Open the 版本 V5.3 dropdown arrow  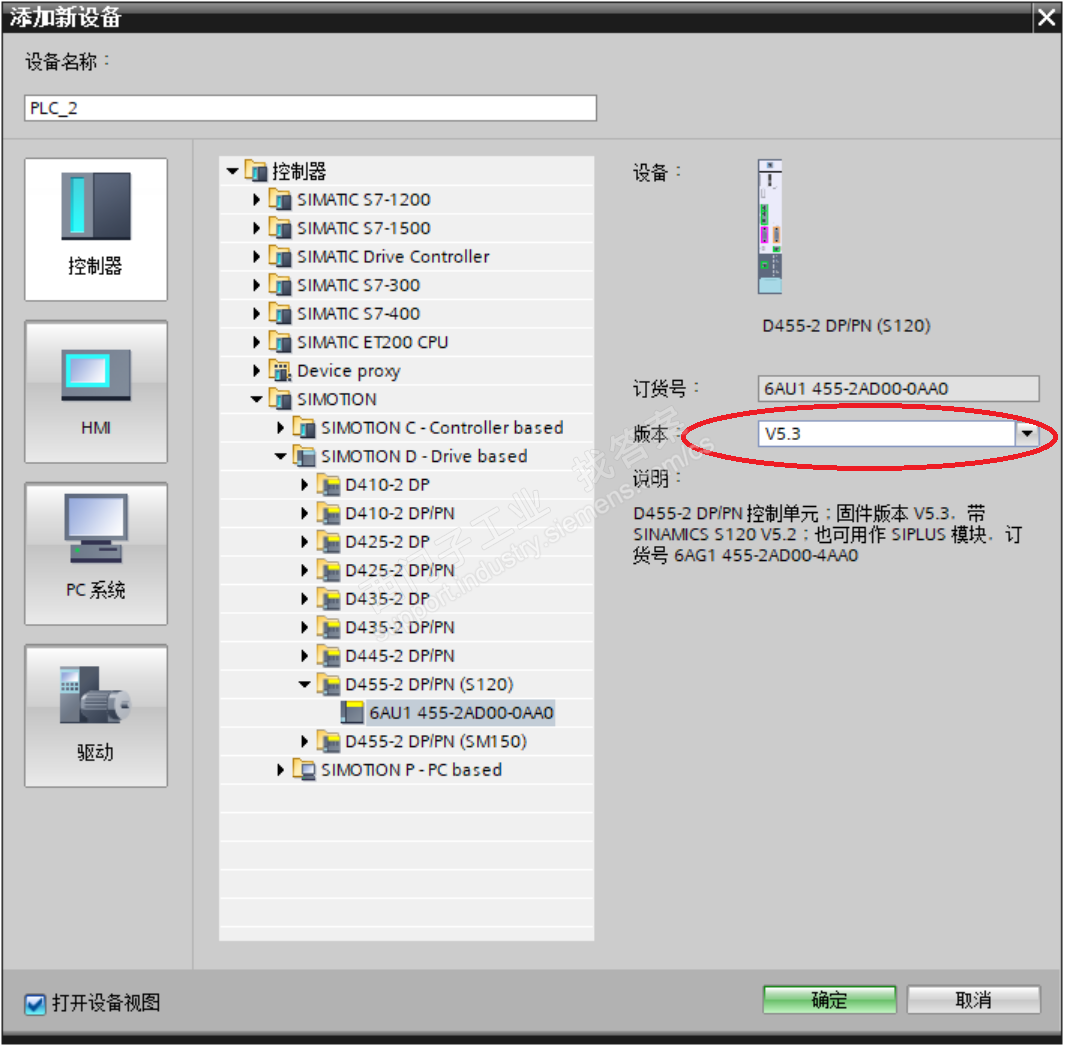1027,434
